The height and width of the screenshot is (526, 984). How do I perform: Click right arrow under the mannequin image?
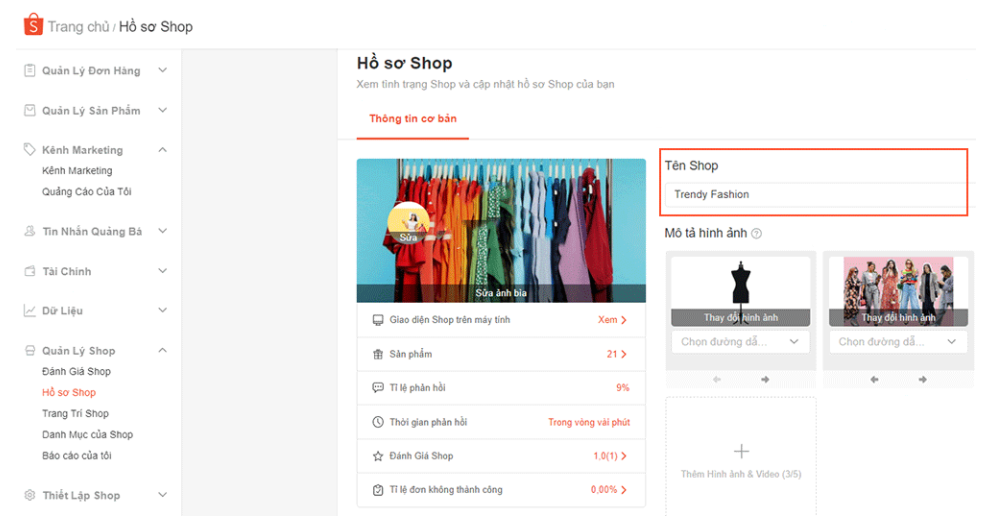[x=765, y=379]
